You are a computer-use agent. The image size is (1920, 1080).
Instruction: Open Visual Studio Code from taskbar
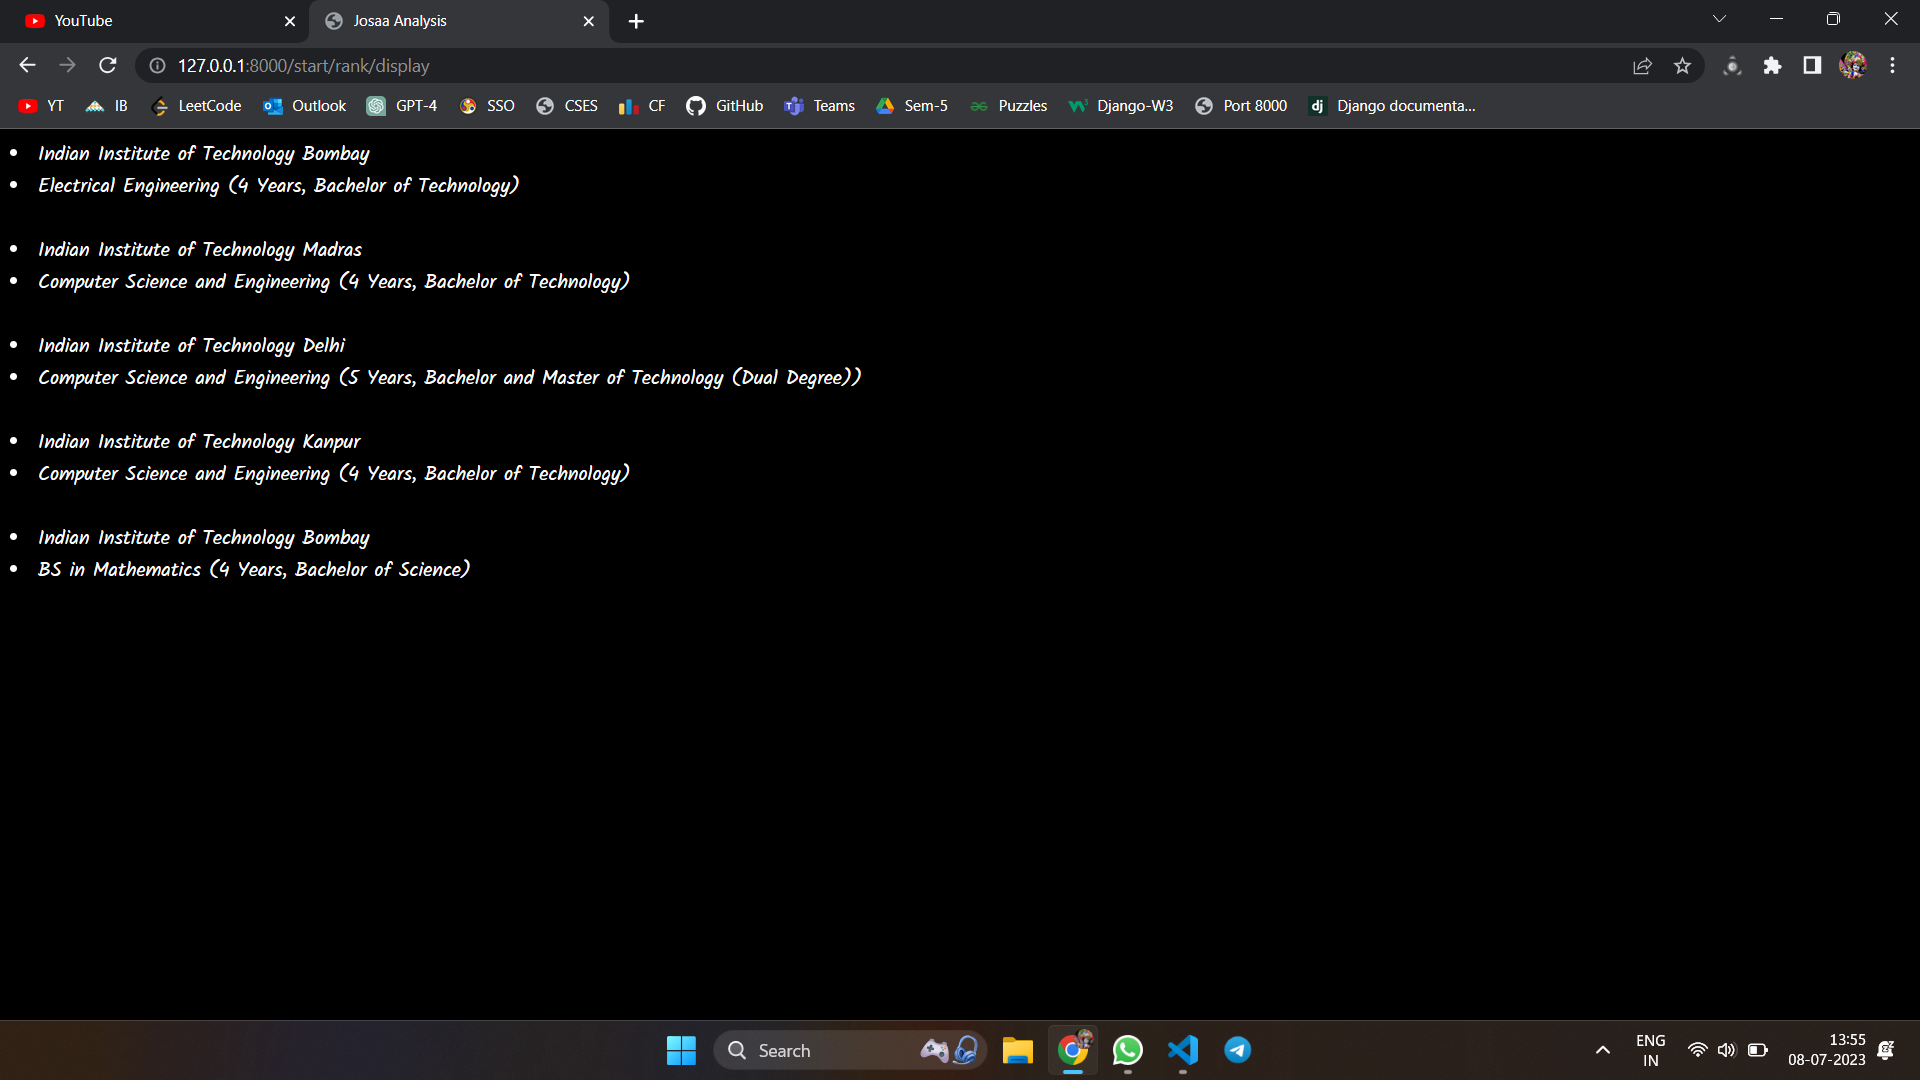pyautogui.click(x=1182, y=1050)
